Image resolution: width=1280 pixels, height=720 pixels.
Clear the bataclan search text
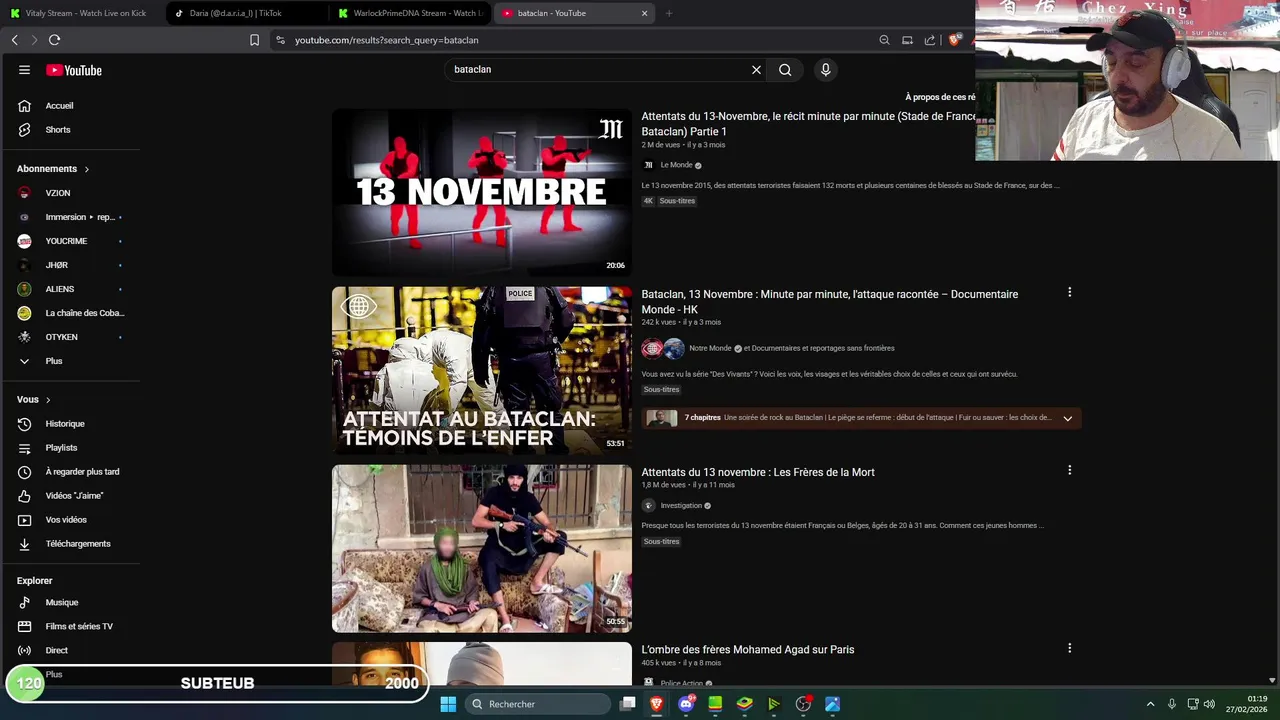pos(756,70)
